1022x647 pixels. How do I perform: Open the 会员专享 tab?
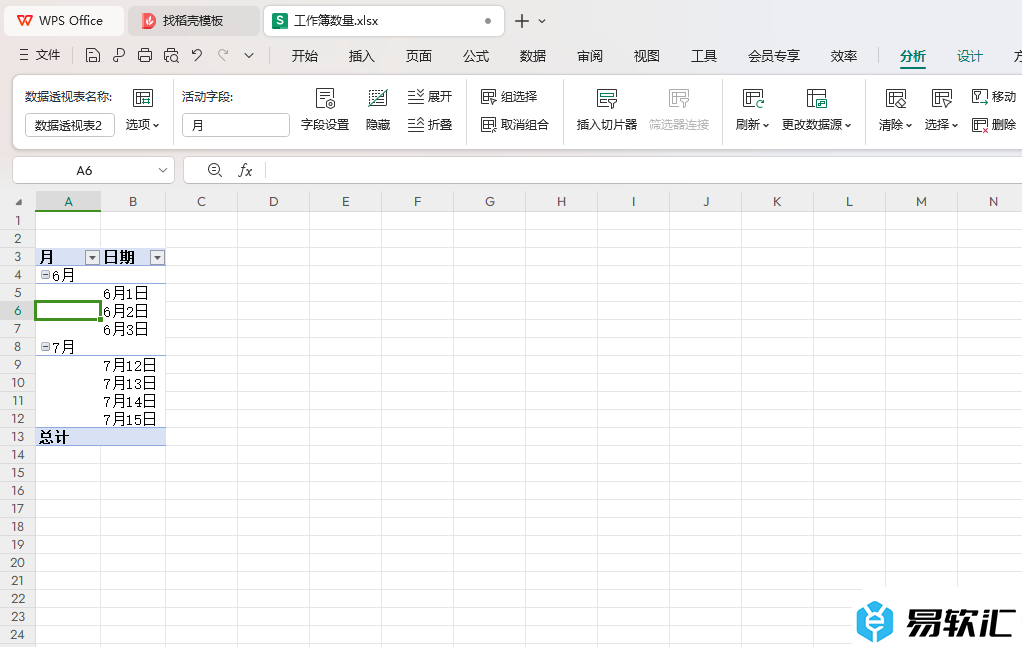point(774,56)
